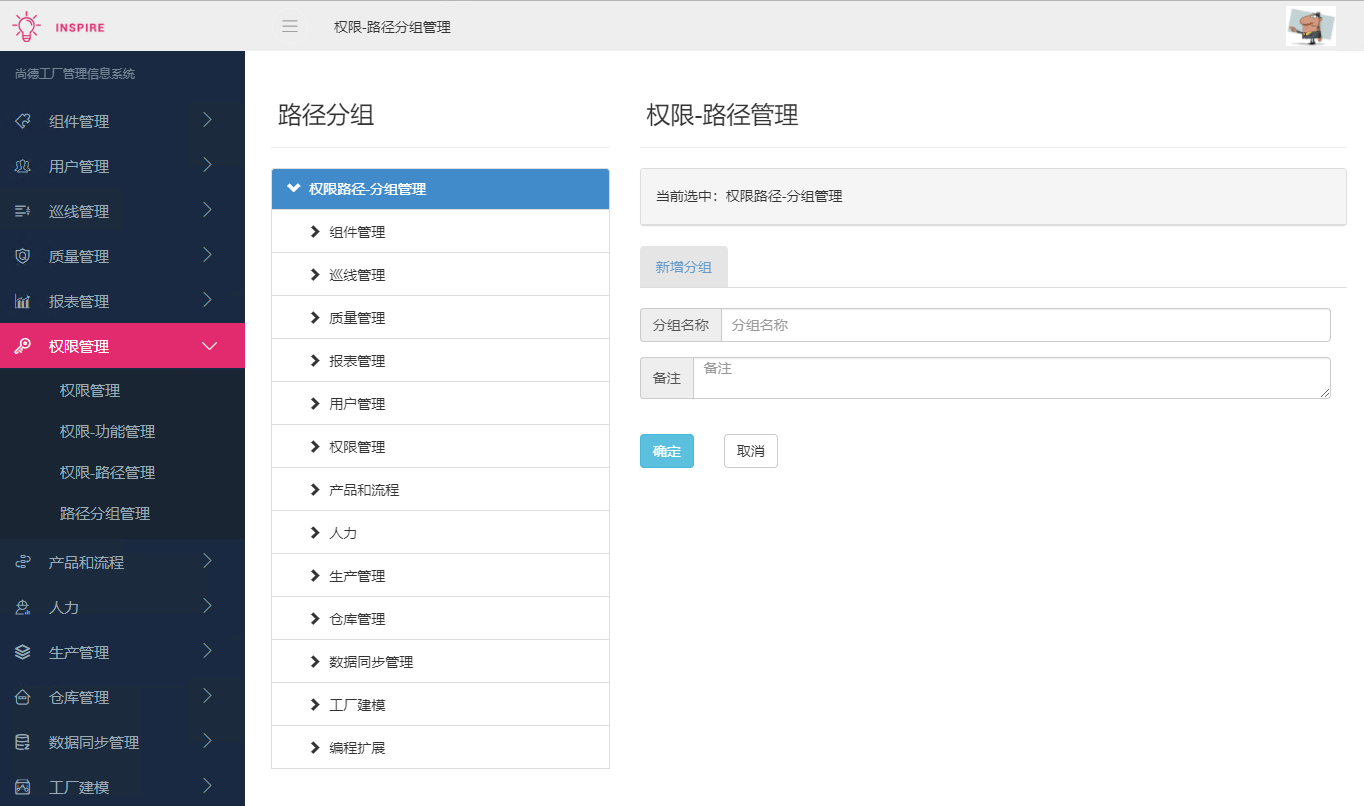Screen dimensions: 1364x806
Task: Click the 权限-路径分组管理 header title
Action: pos(392,27)
